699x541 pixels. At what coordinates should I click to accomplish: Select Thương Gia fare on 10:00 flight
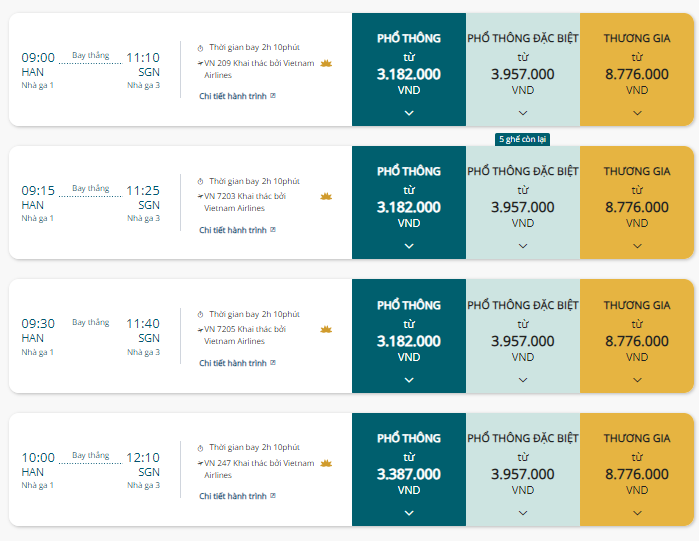coord(637,469)
